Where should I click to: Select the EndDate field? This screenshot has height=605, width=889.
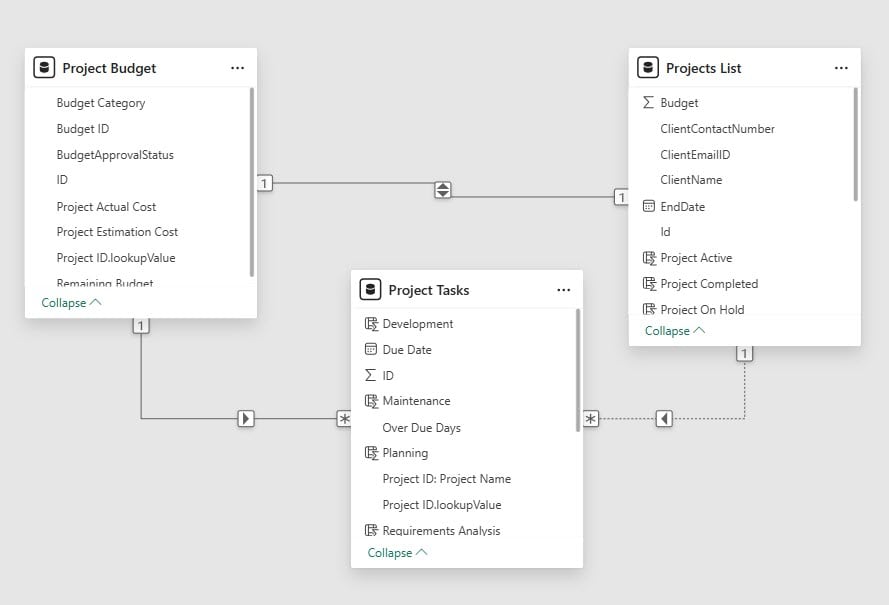tap(683, 206)
